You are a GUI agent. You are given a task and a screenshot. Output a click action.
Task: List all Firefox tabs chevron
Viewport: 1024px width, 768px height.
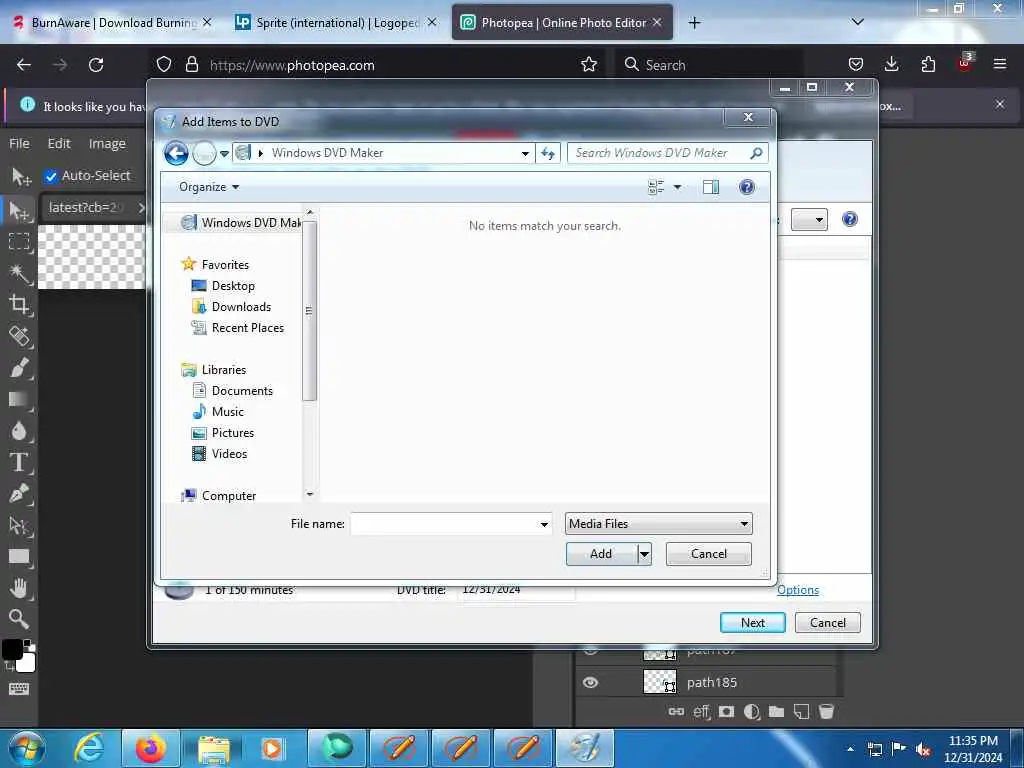pyautogui.click(x=857, y=22)
